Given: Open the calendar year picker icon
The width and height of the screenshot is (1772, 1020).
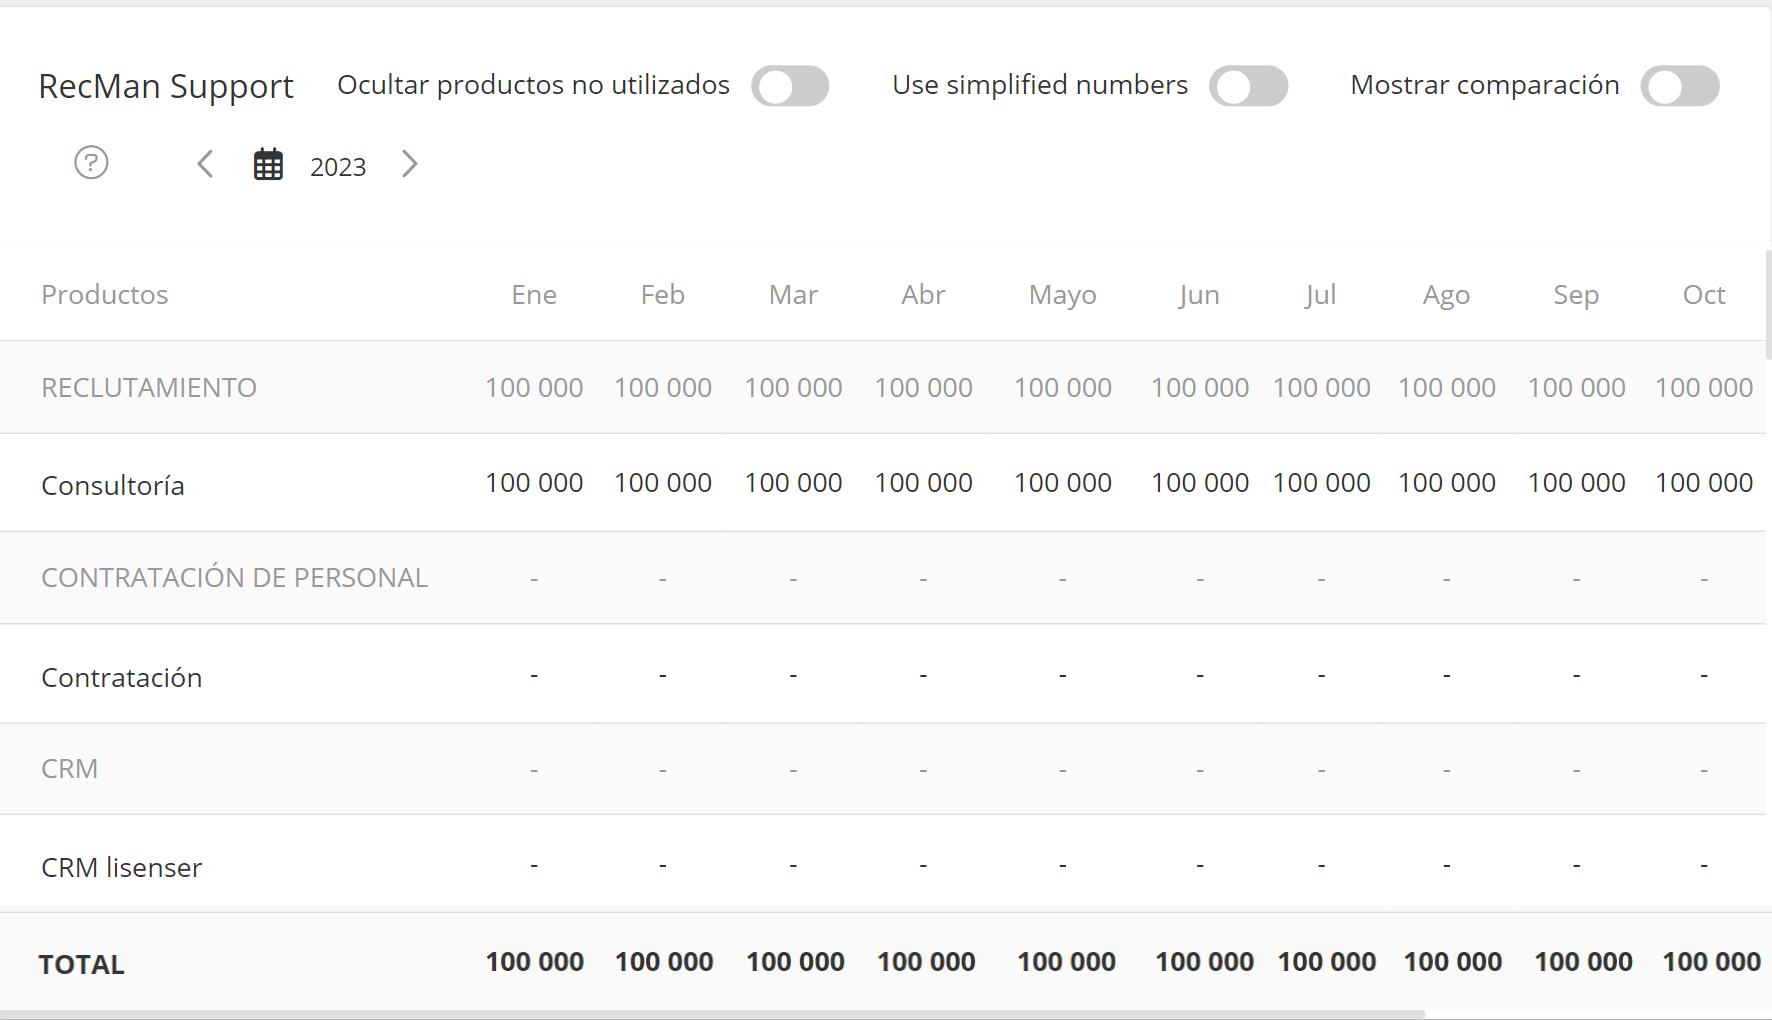Looking at the screenshot, I should point(268,164).
